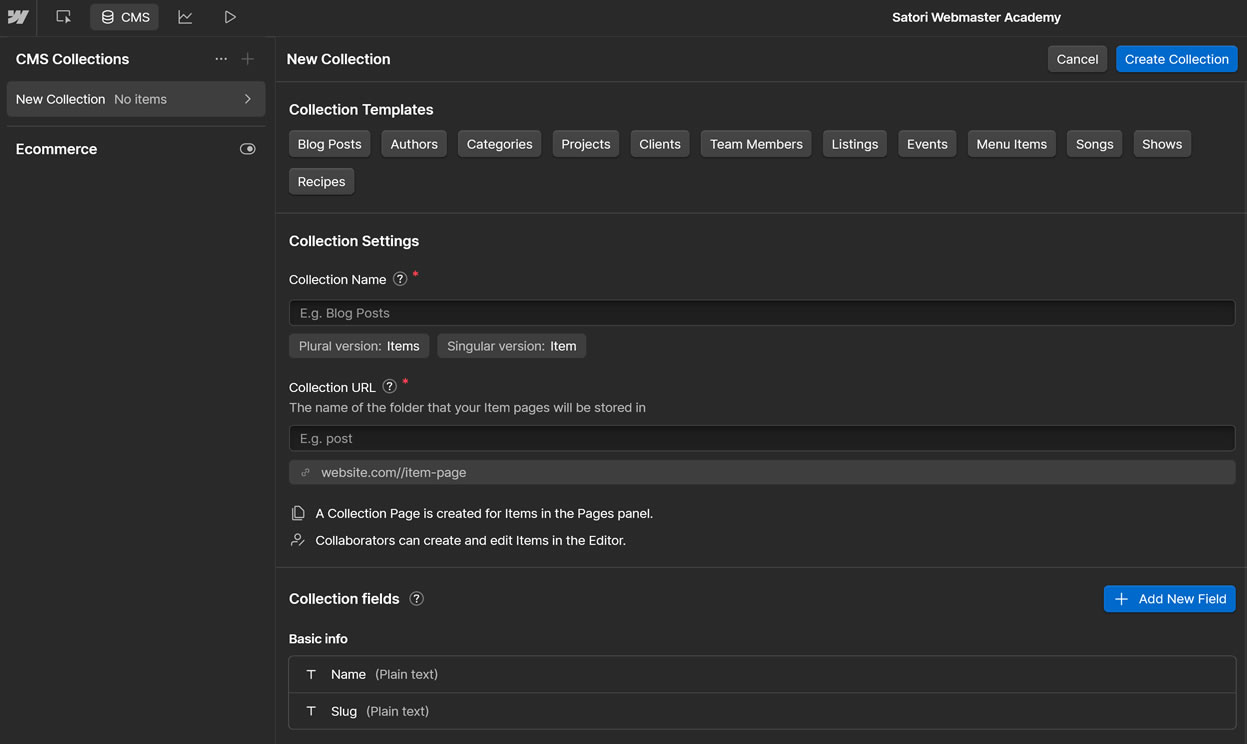Click the link icon beside website.com URL

point(306,472)
